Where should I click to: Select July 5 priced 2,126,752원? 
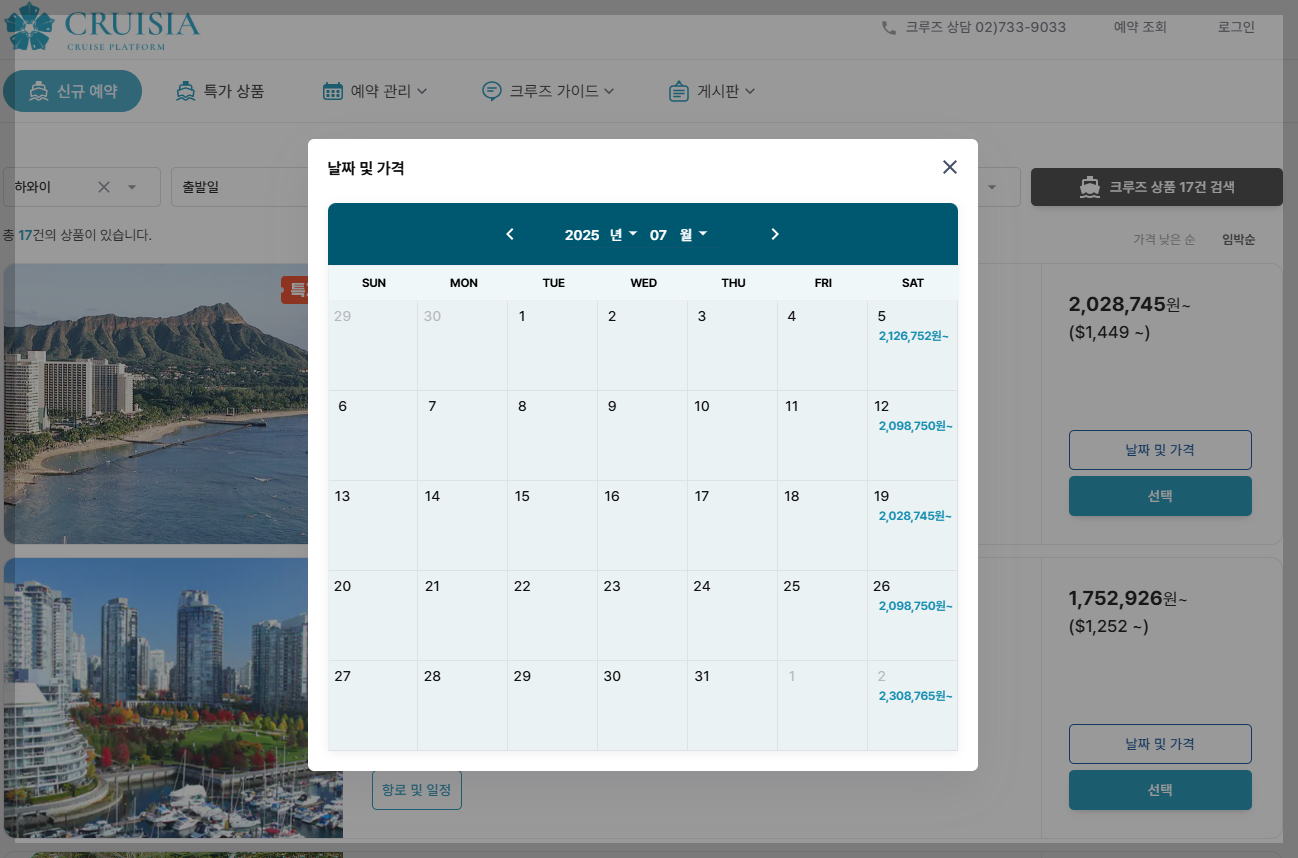(x=913, y=345)
